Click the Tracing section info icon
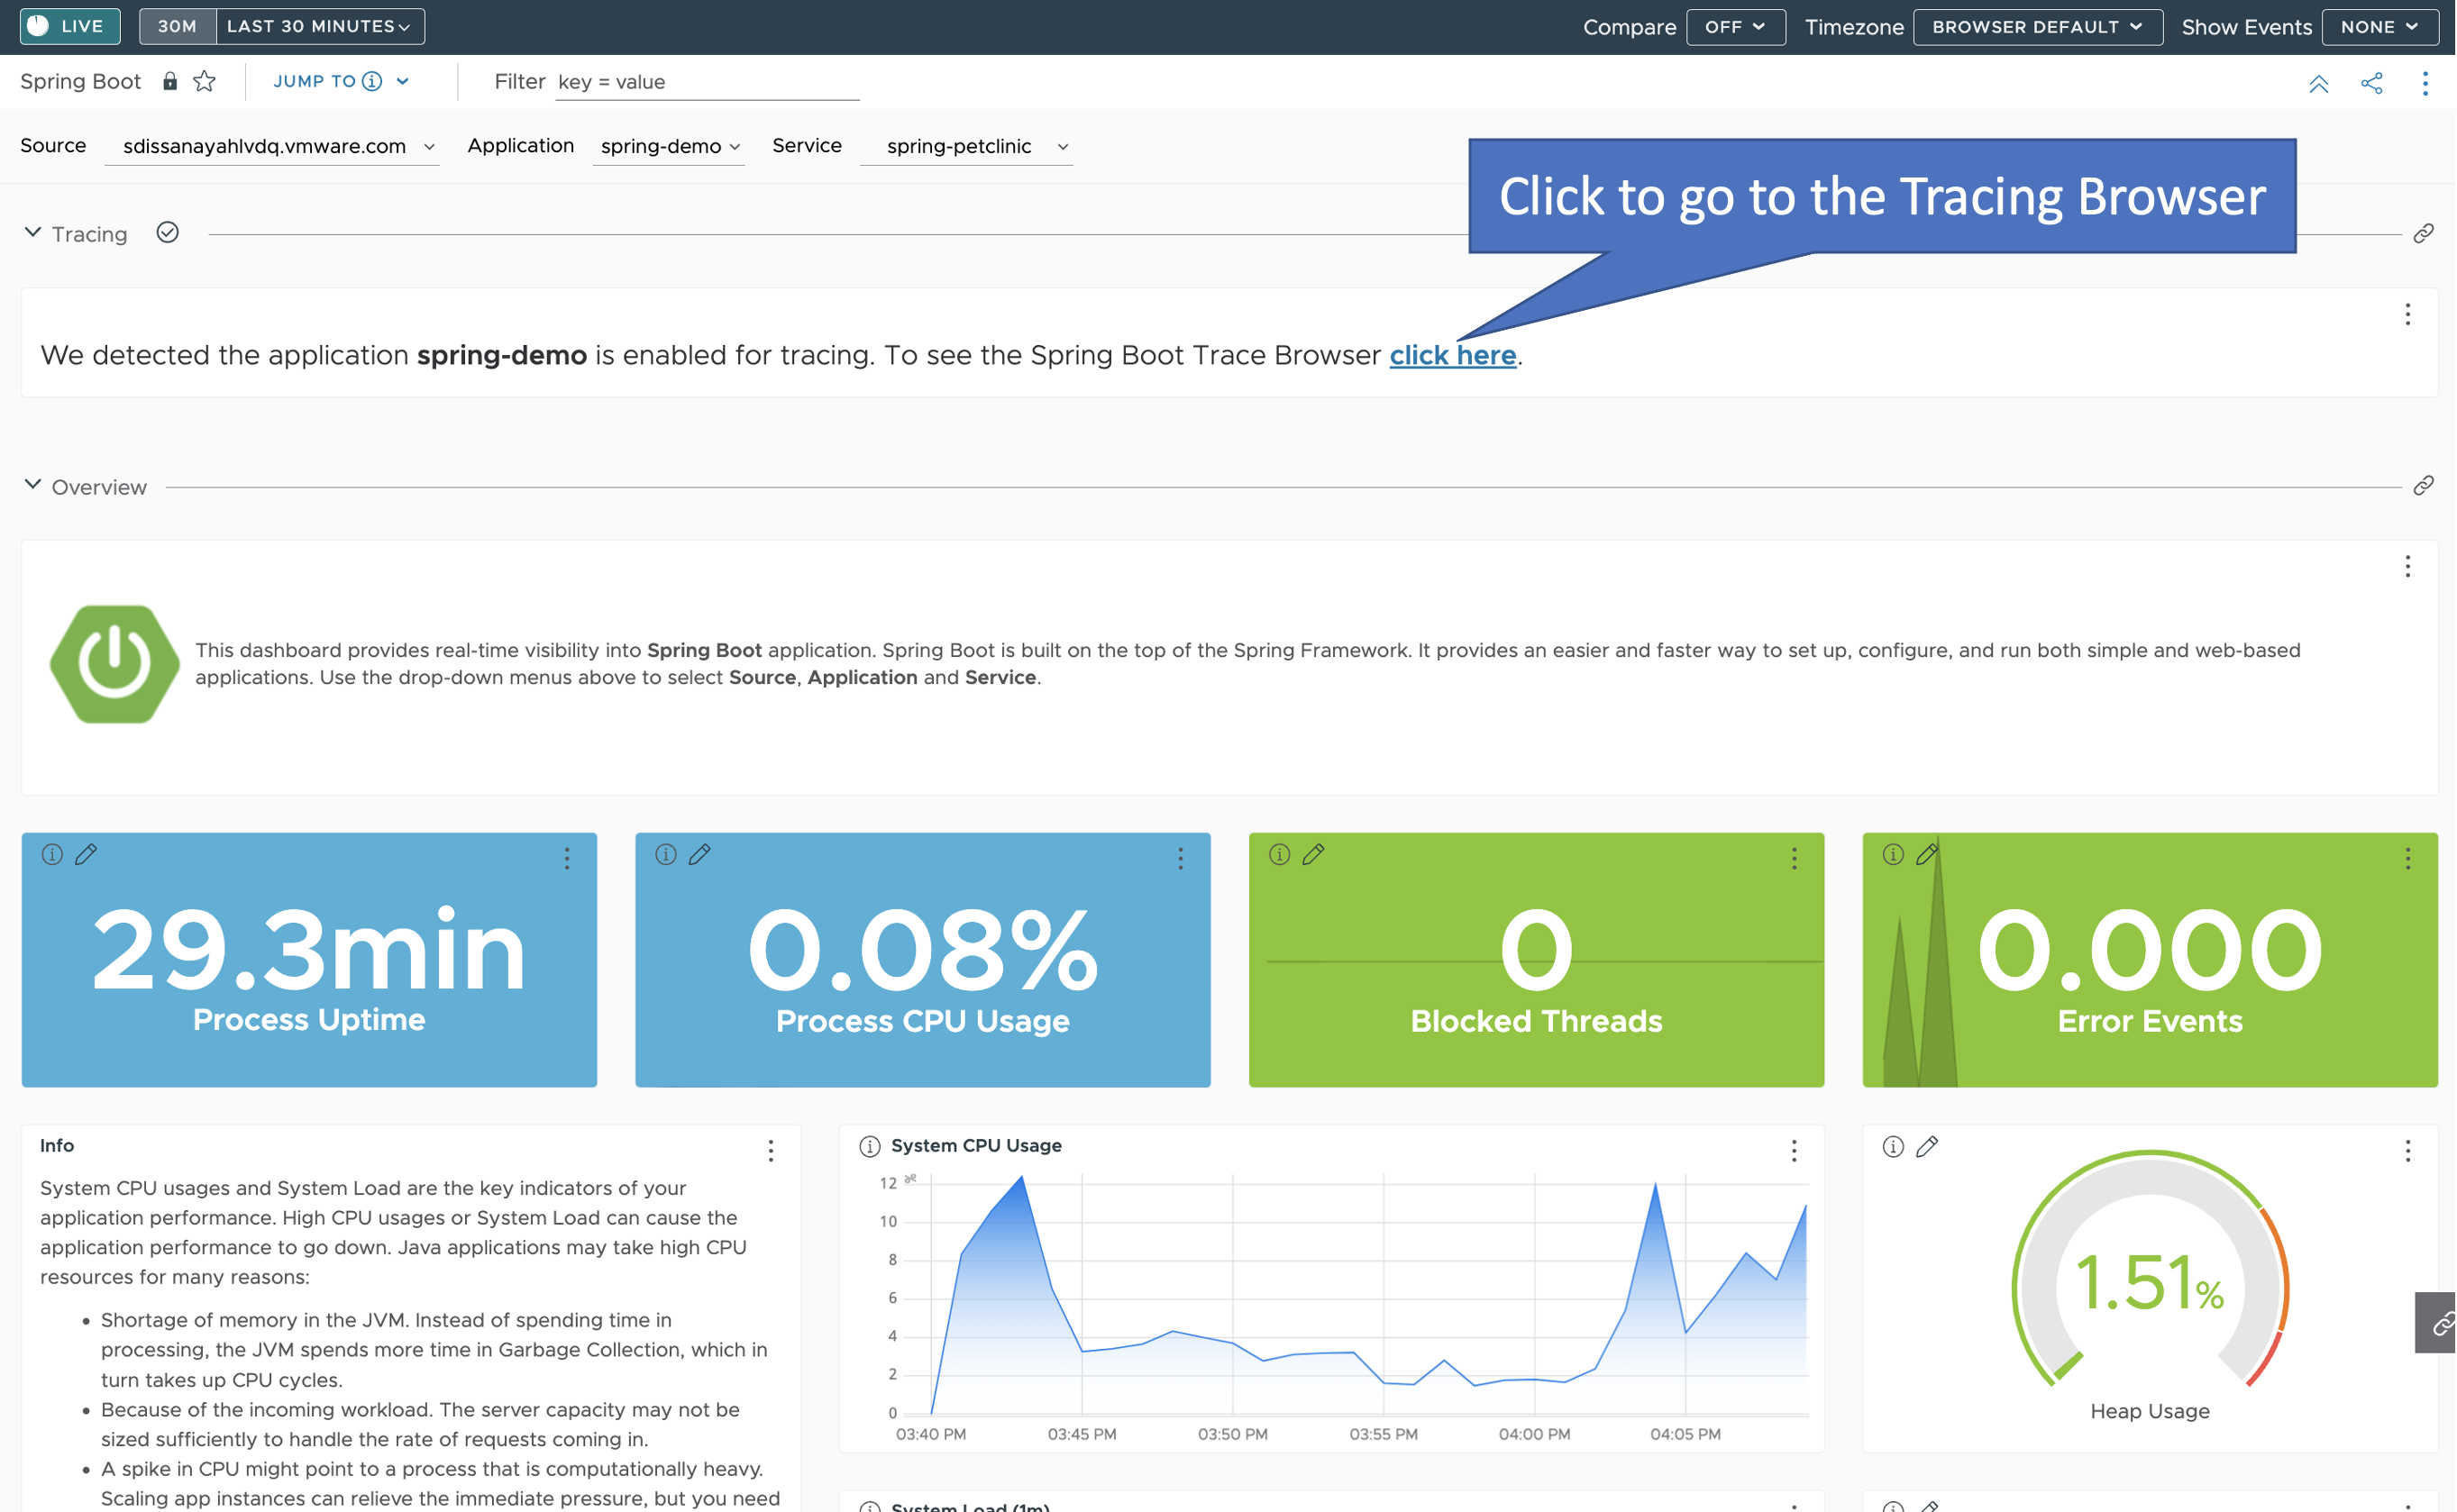 point(169,233)
